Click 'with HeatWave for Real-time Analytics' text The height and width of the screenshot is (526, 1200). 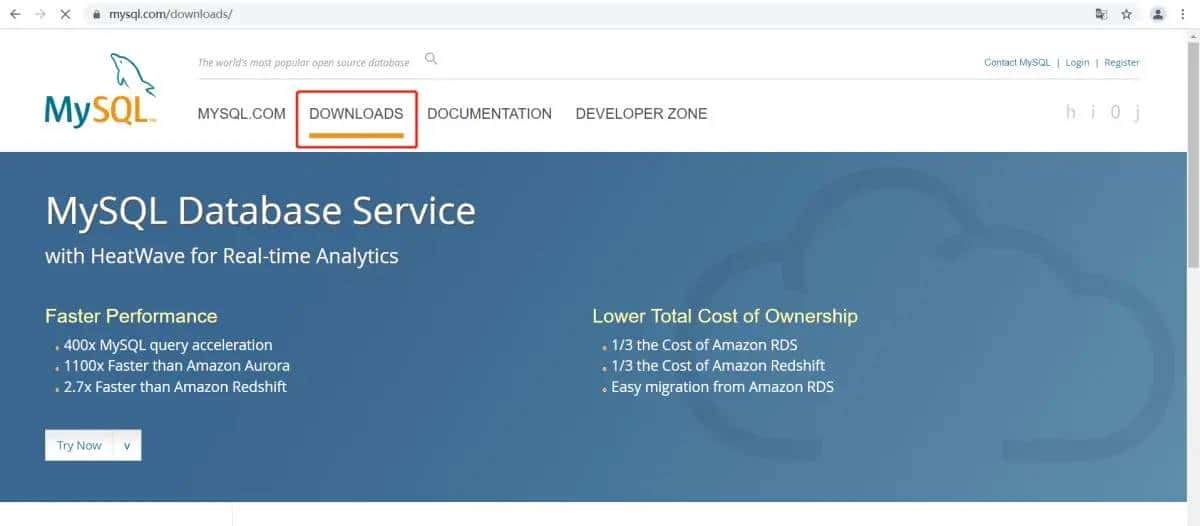click(222, 256)
